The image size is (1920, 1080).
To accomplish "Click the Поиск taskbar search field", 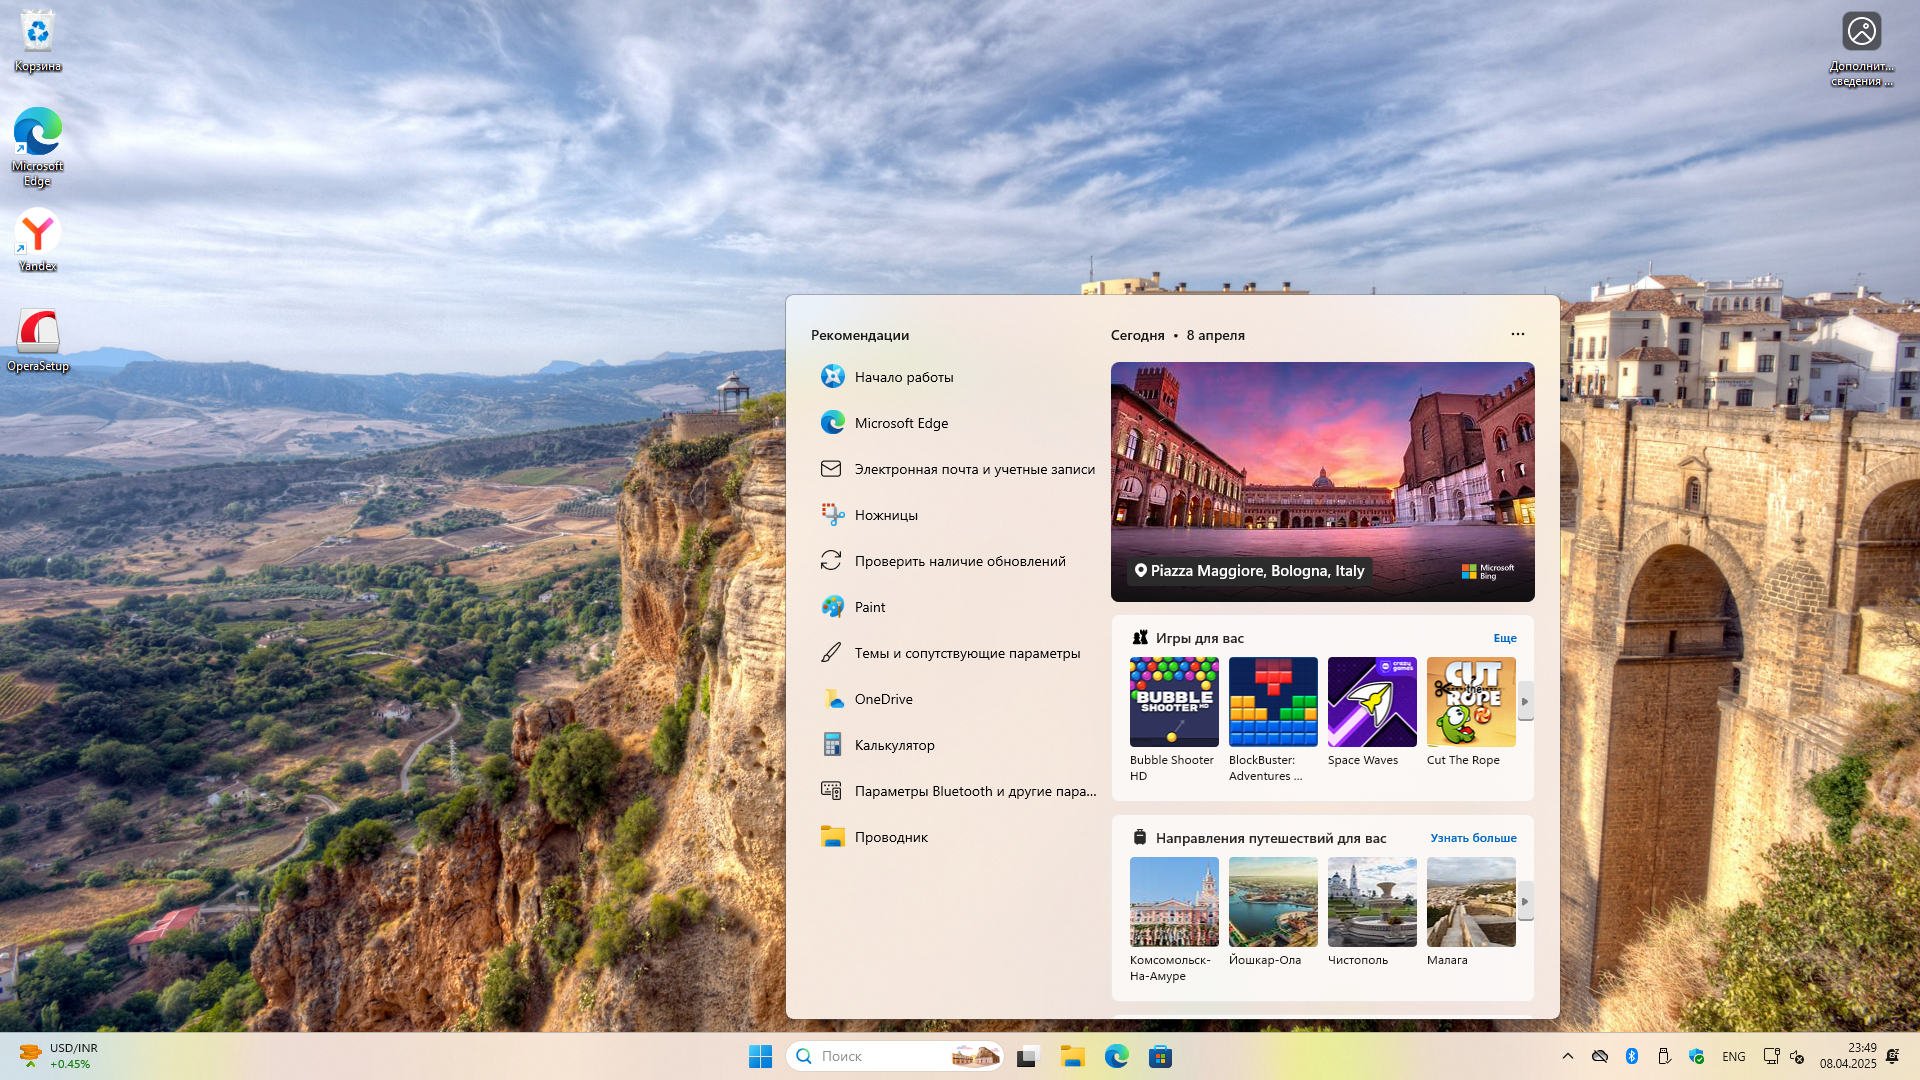I will pos(870,1056).
